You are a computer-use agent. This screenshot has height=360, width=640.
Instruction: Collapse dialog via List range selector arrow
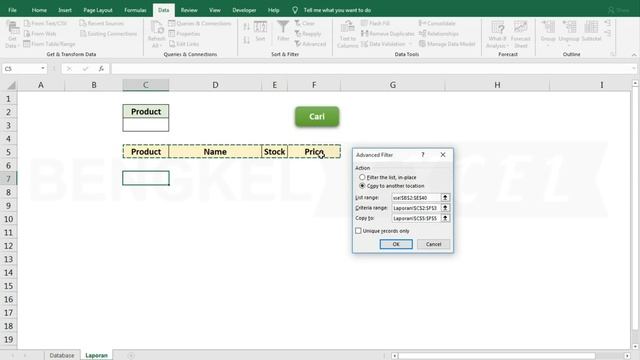click(x=445, y=198)
